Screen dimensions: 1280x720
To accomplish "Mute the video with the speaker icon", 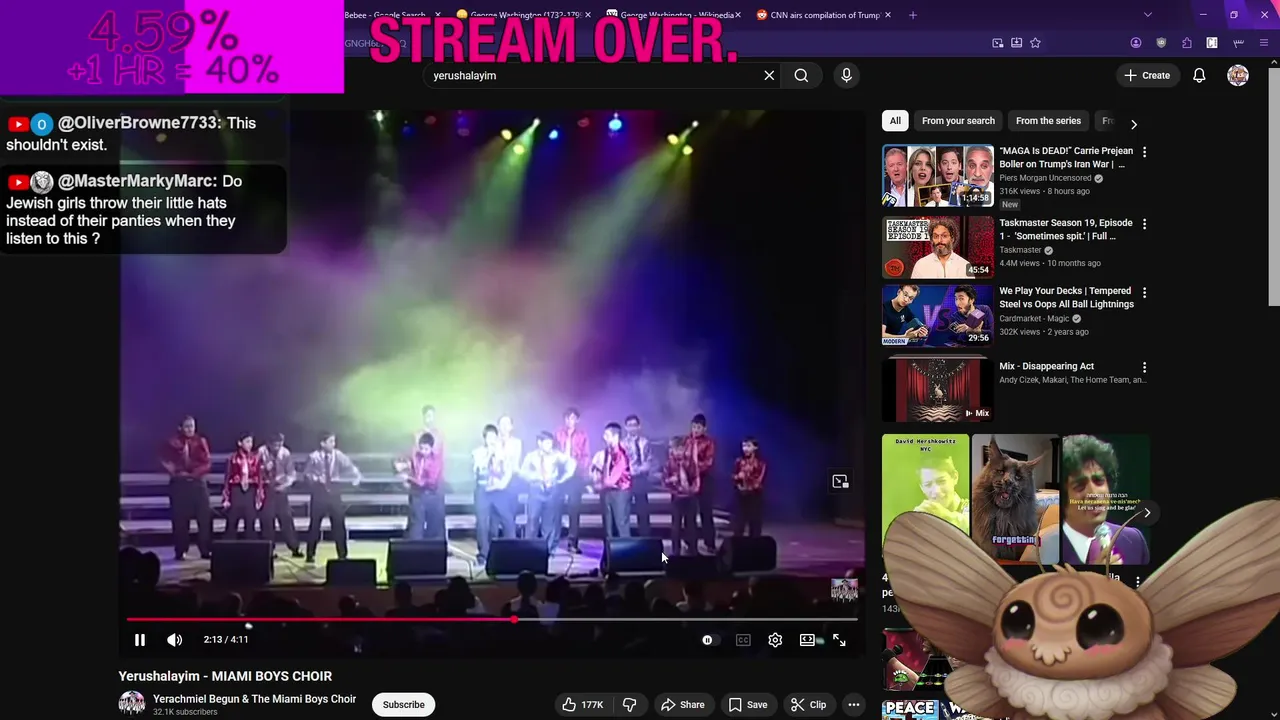I will (174, 640).
